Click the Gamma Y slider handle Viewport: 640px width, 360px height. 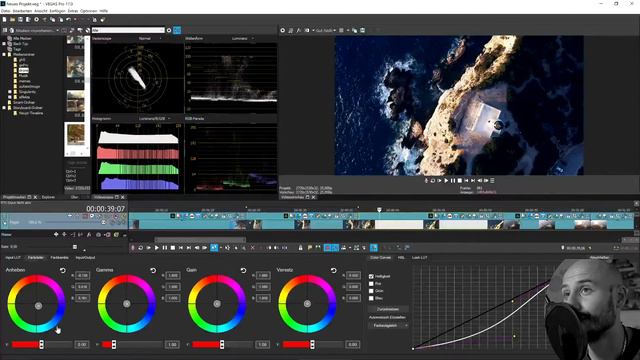pyautogui.click(x=114, y=344)
